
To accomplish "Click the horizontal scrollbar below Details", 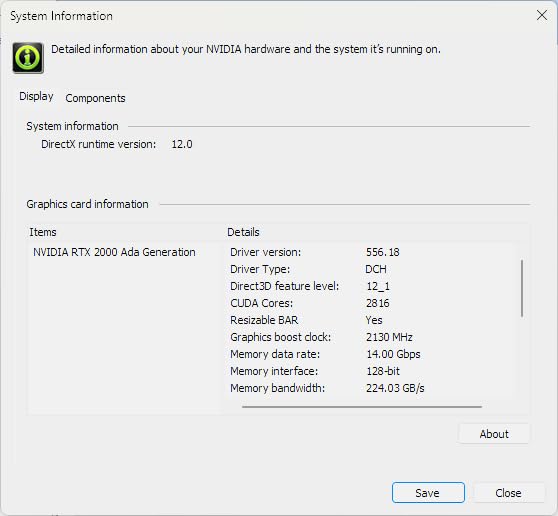I will tap(362, 406).
